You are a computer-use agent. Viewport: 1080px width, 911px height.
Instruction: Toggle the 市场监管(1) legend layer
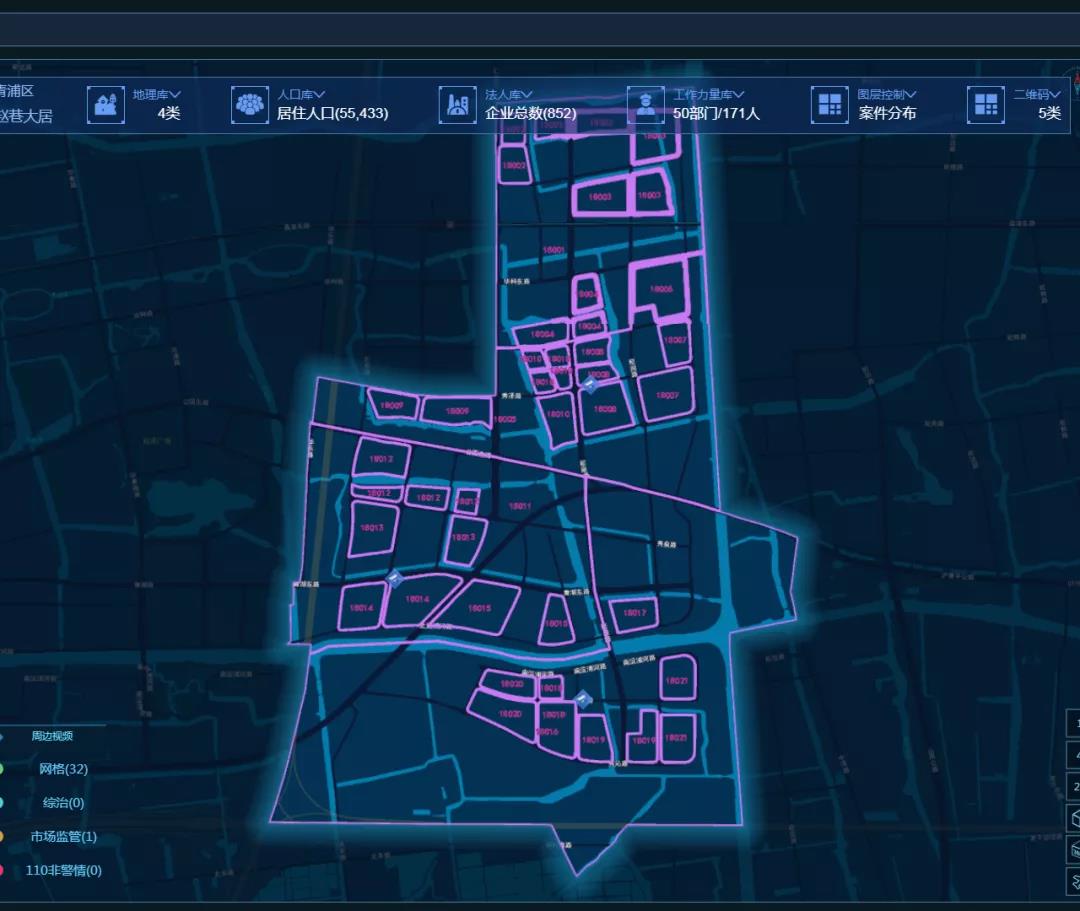click(63, 837)
